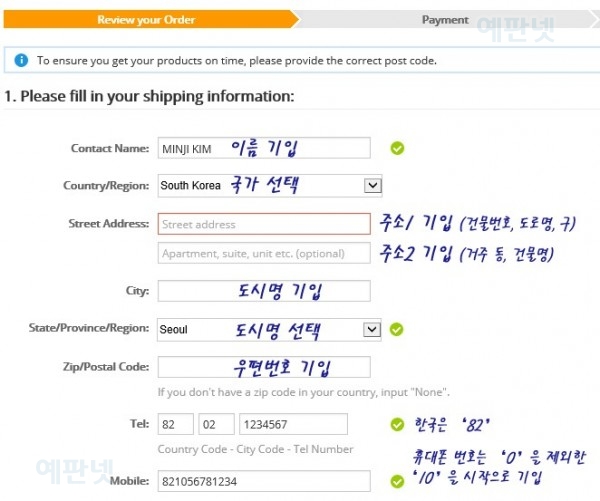600x501 pixels.
Task: Click the blue info icon in the notice bar
Action: tap(21, 60)
